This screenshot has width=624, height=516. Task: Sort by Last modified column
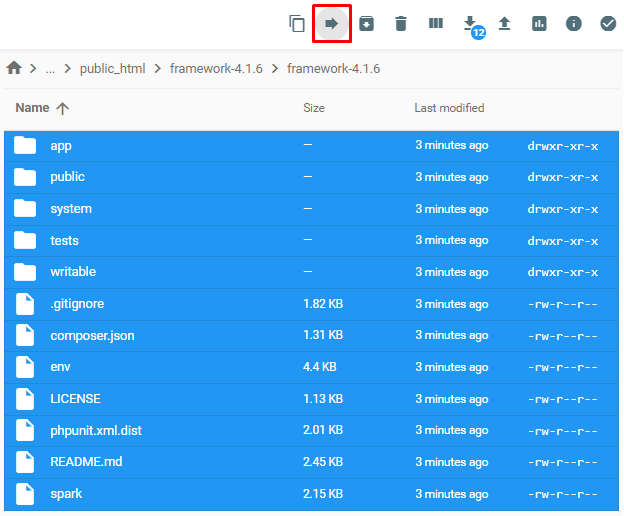pyautogui.click(x=449, y=108)
